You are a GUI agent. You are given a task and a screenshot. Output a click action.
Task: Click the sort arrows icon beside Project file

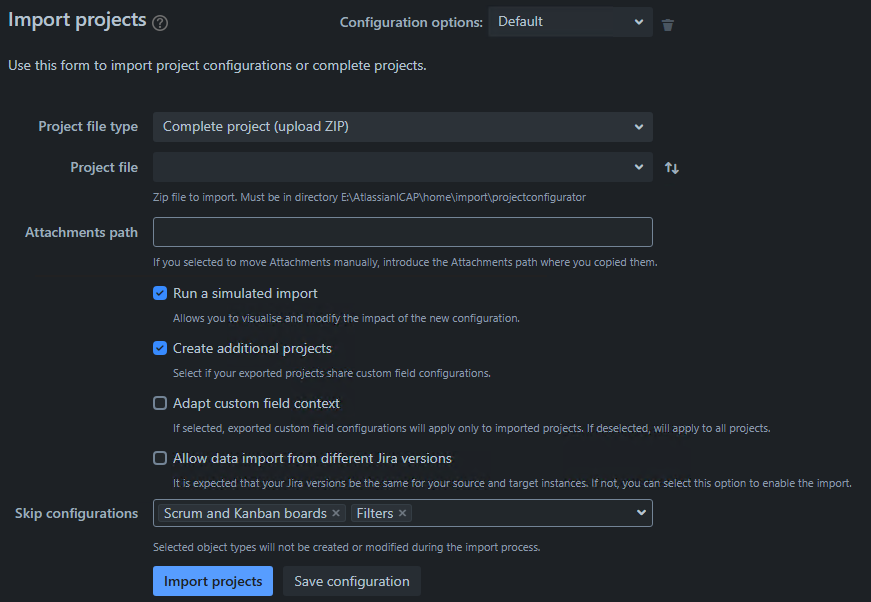click(x=672, y=168)
